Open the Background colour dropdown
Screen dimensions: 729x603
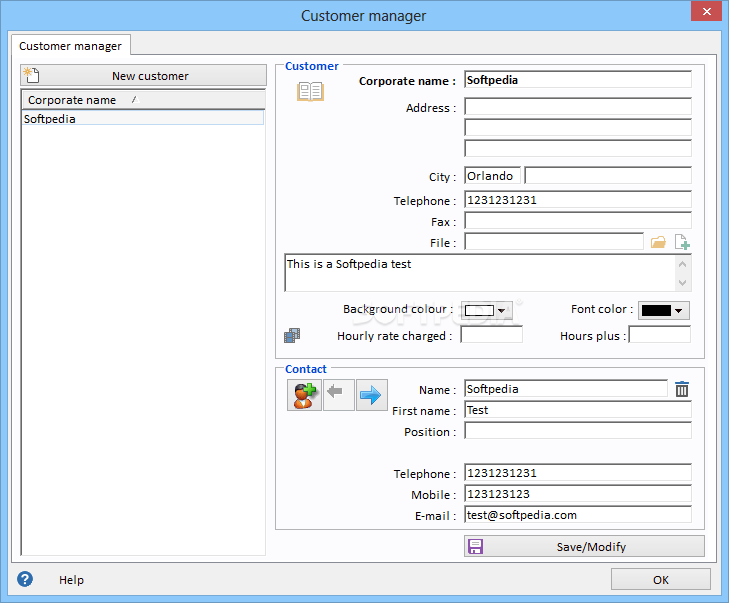[x=487, y=310]
